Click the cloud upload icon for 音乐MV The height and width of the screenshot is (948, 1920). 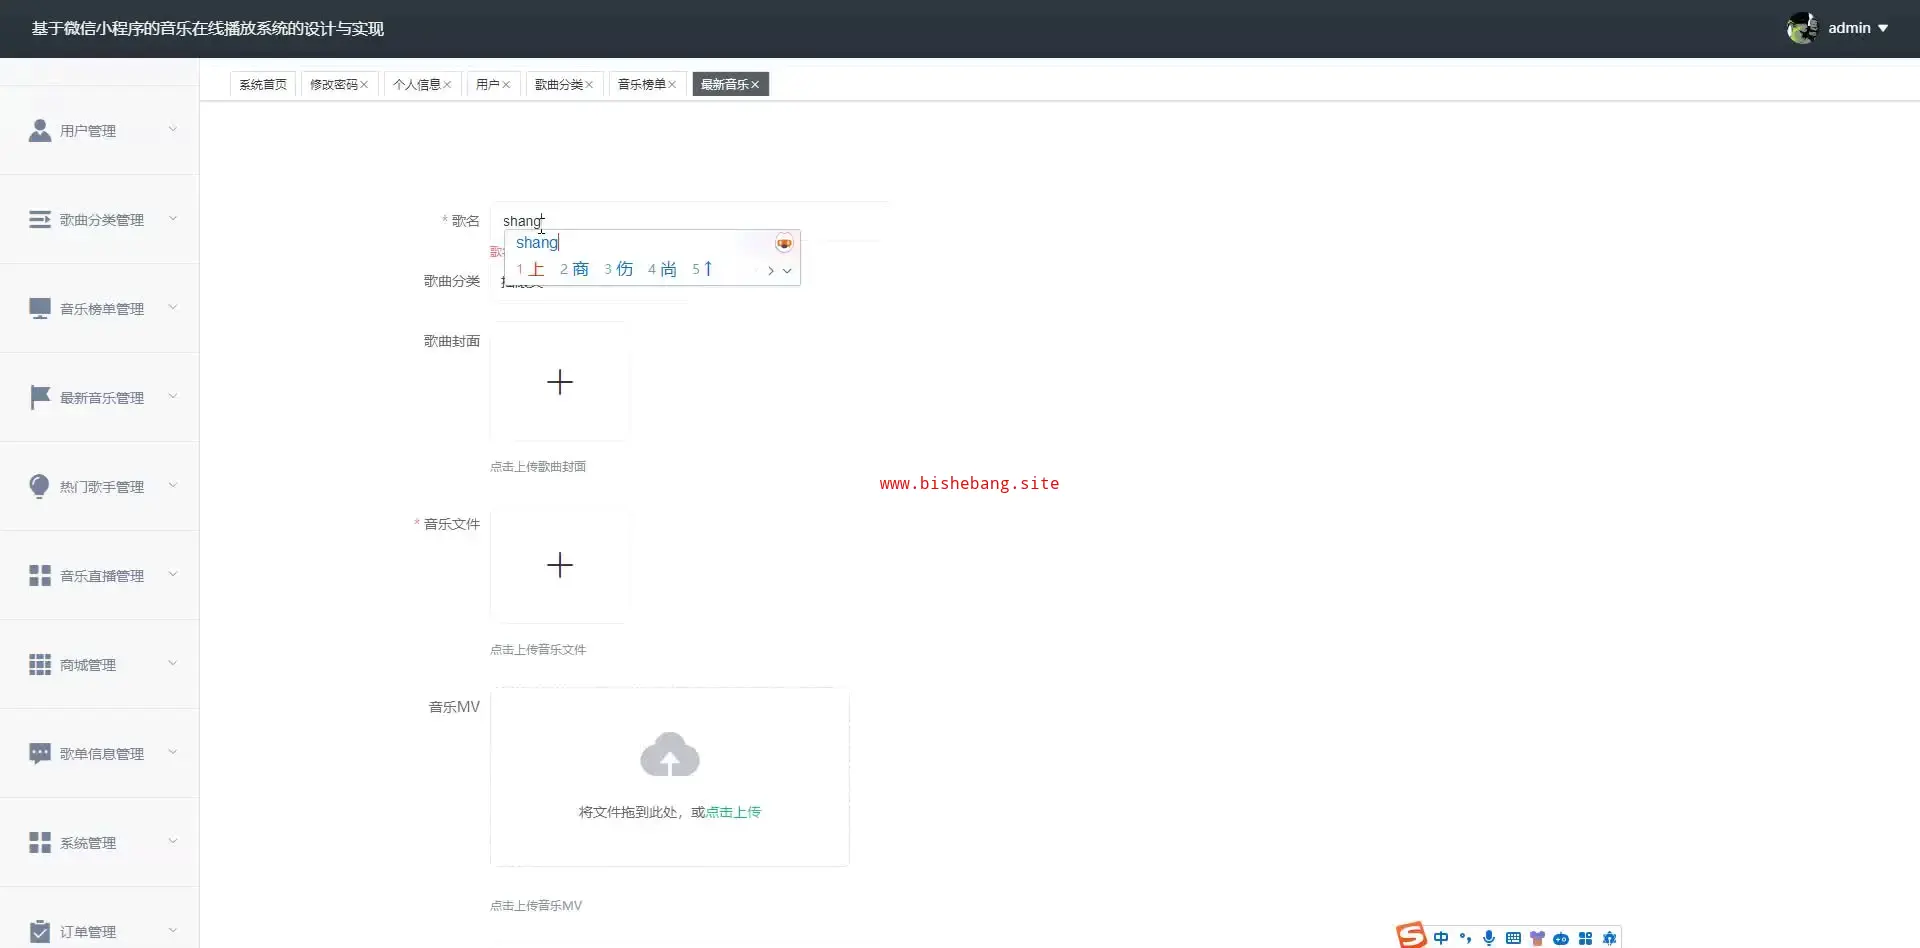coord(670,754)
